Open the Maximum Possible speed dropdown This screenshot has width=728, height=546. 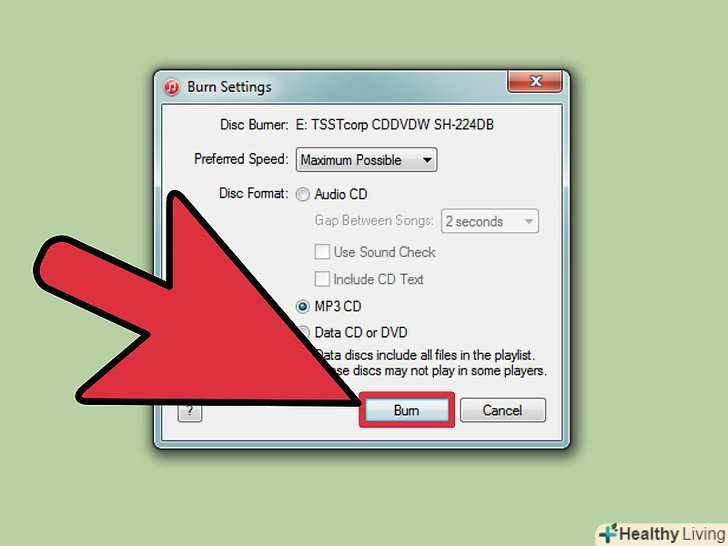(x=366, y=160)
